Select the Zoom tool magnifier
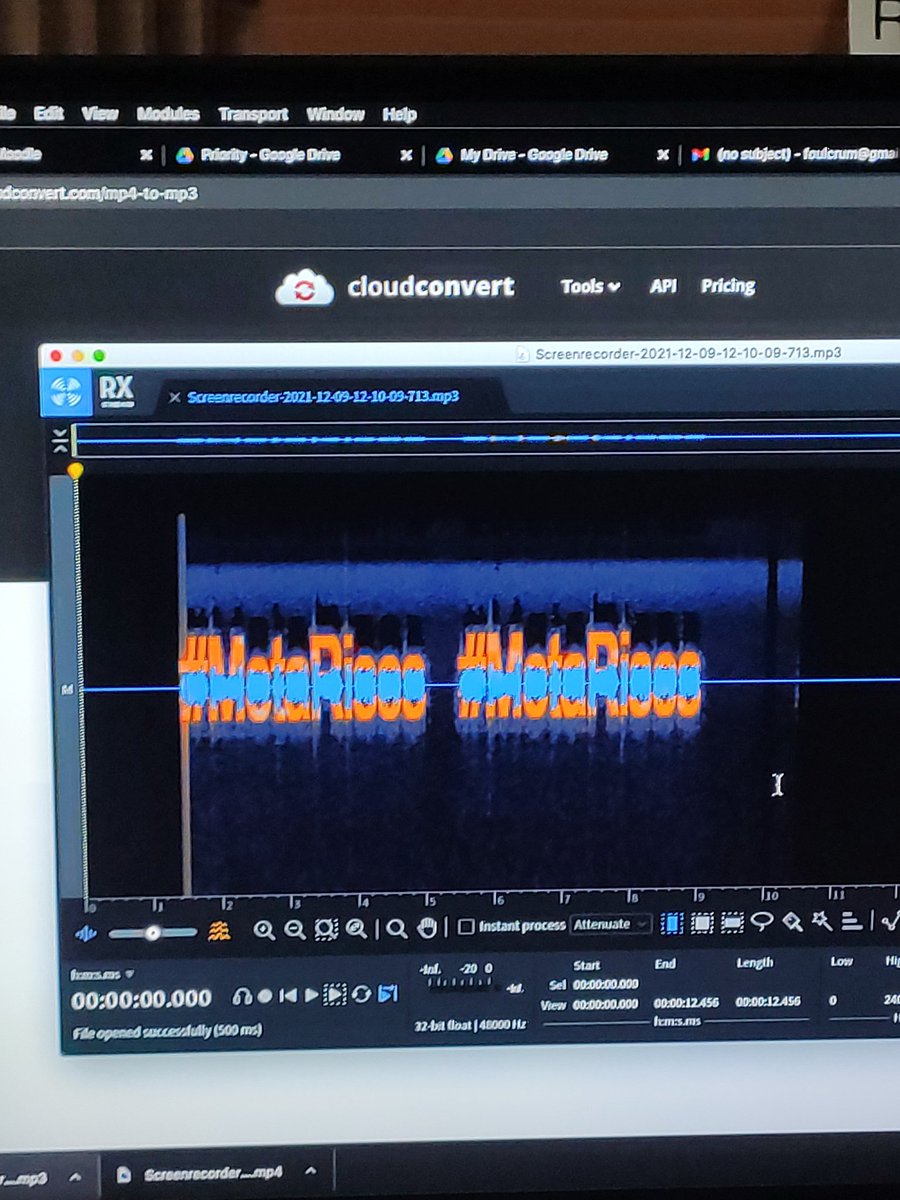The height and width of the screenshot is (1200, 900). coord(397,928)
